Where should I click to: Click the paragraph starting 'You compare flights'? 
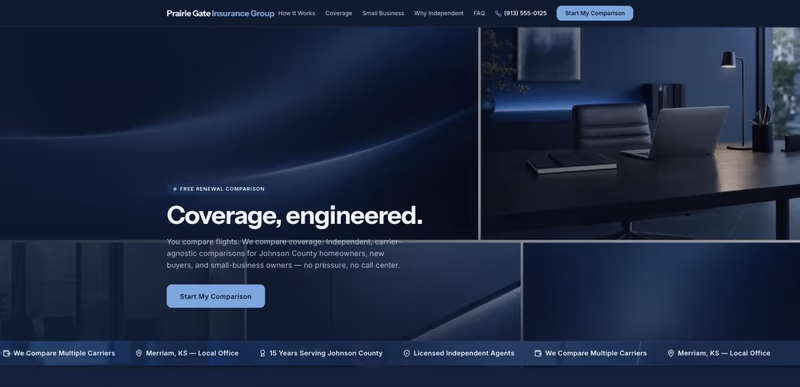click(x=284, y=253)
